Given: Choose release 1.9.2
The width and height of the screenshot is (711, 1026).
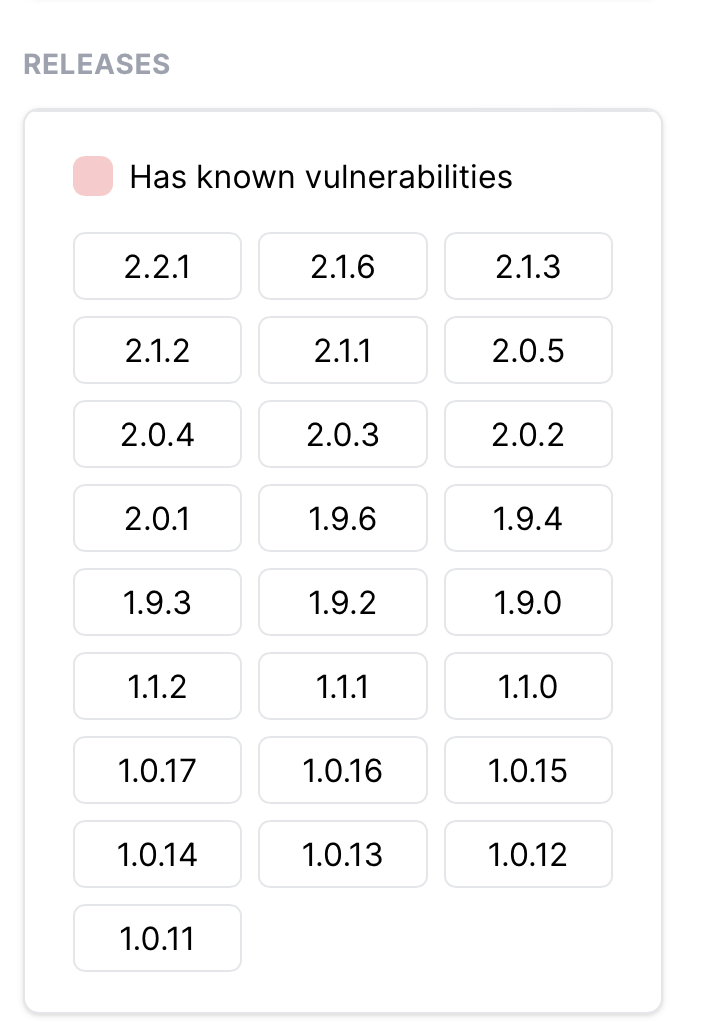Looking at the screenshot, I should [x=343, y=603].
